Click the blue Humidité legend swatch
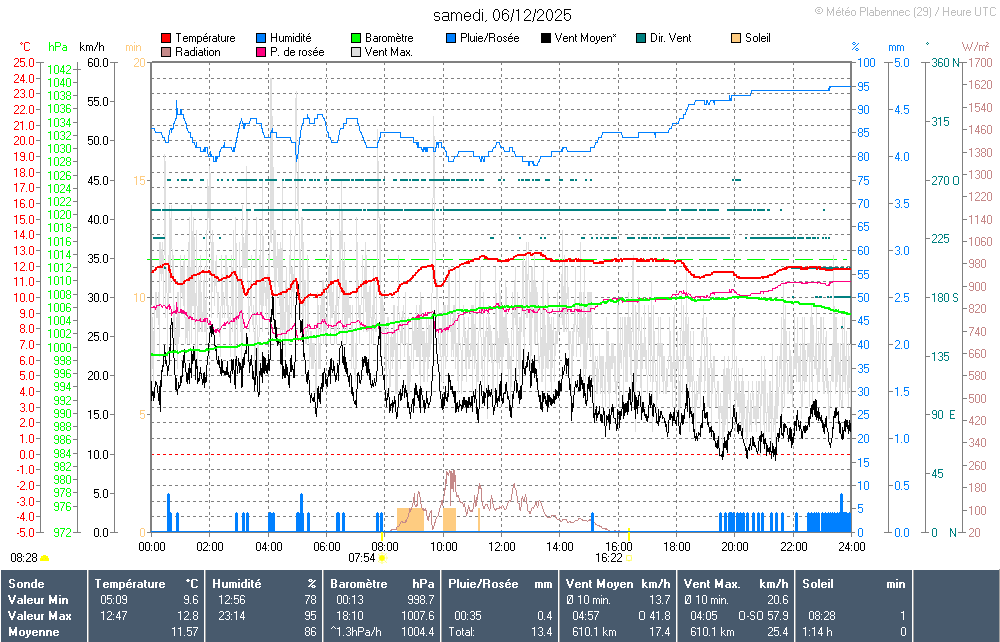This screenshot has width=1000, height=642. point(262,38)
